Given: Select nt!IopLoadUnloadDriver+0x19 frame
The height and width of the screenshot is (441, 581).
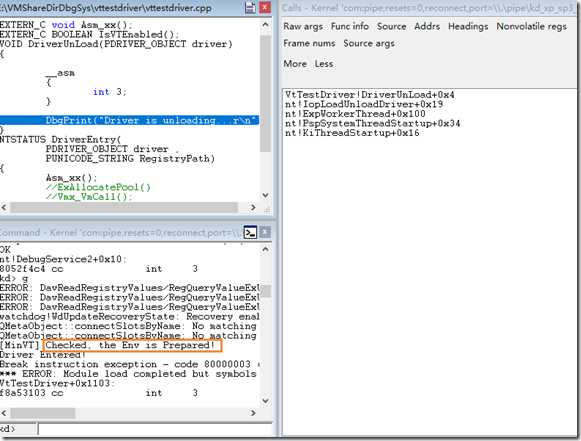Looking at the screenshot, I should (x=364, y=105).
